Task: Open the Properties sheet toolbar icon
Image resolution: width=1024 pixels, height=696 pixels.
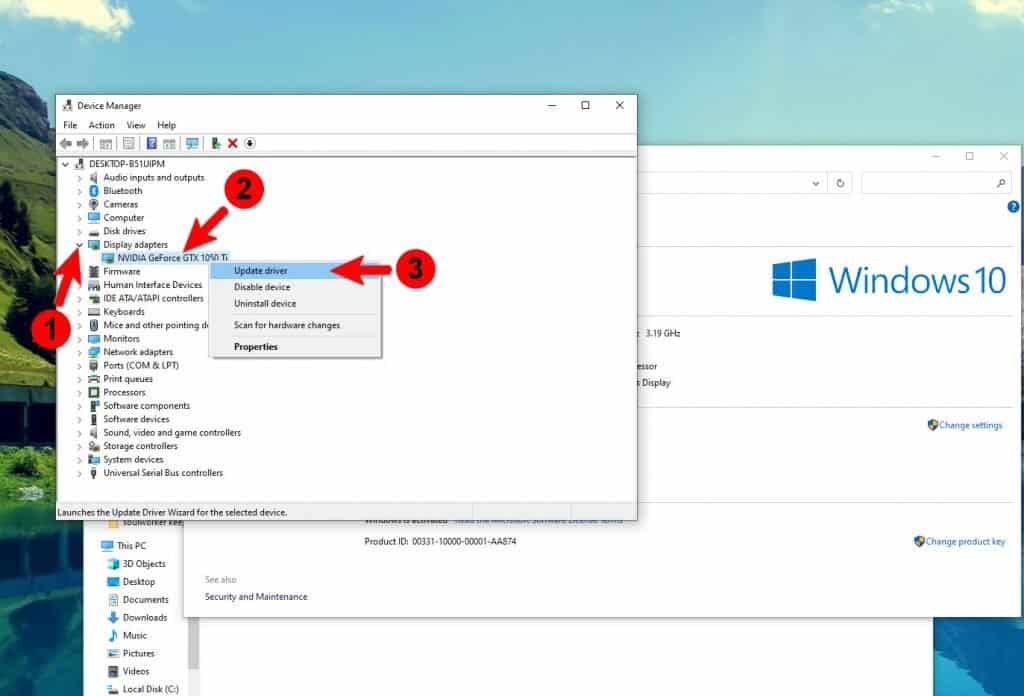Action: tap(129, 144)
